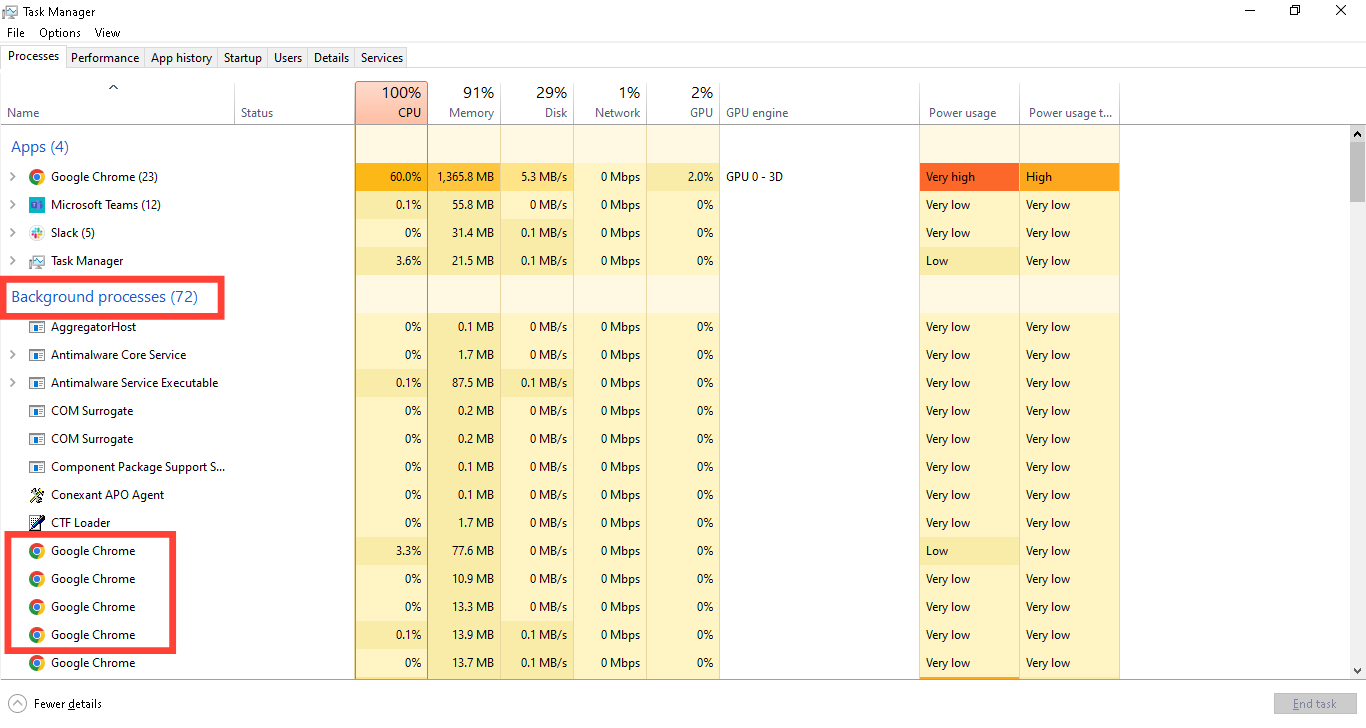Collapse view with Fewer details
The width and height of the screenshot is (1366, 728).
56,704
